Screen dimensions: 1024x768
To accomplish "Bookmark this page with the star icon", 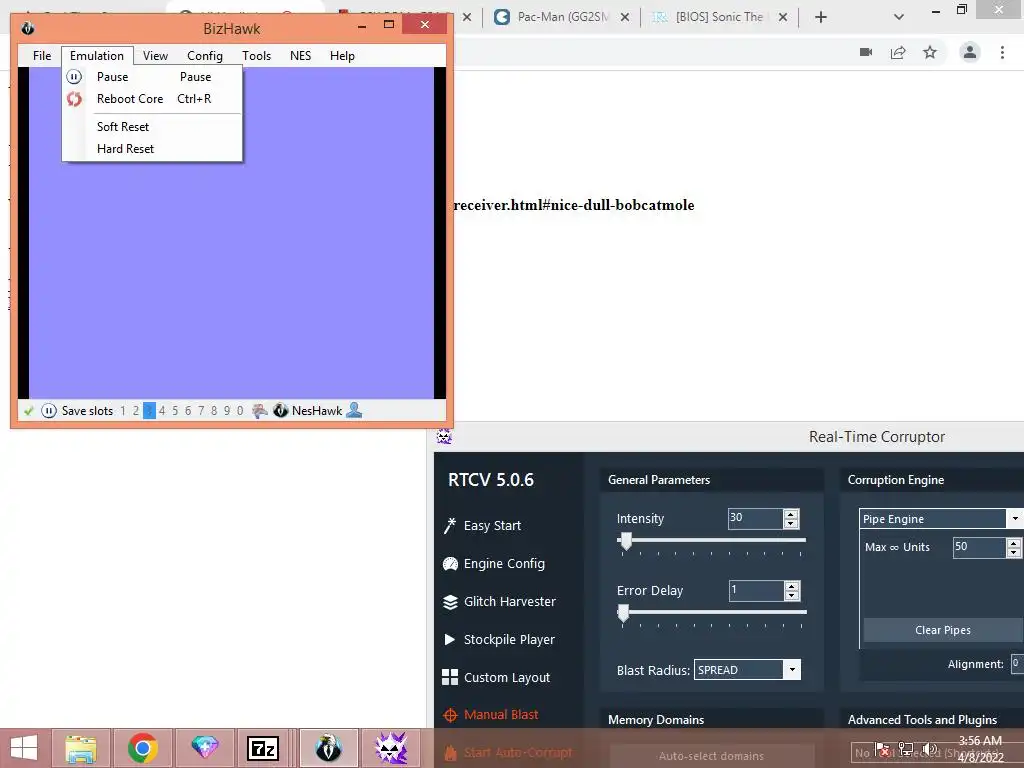I will click(930, 52).
